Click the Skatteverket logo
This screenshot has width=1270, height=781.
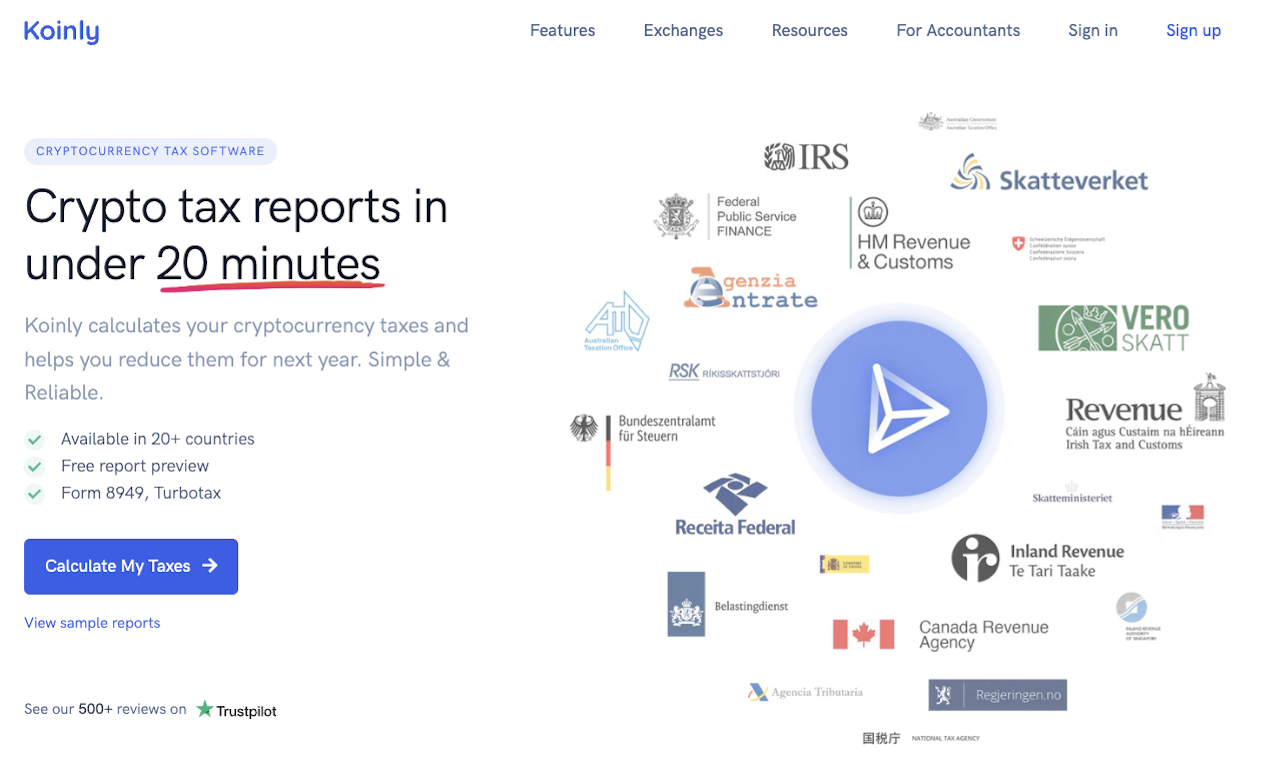[x=1048, y=174]
